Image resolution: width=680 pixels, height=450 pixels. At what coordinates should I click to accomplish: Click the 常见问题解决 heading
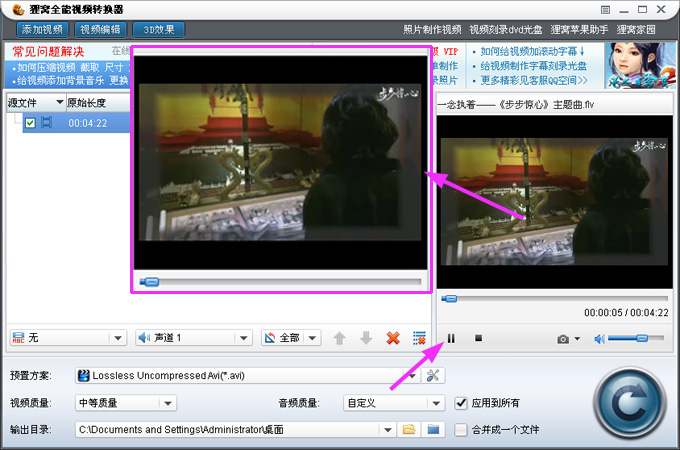[x=48, y=52]
